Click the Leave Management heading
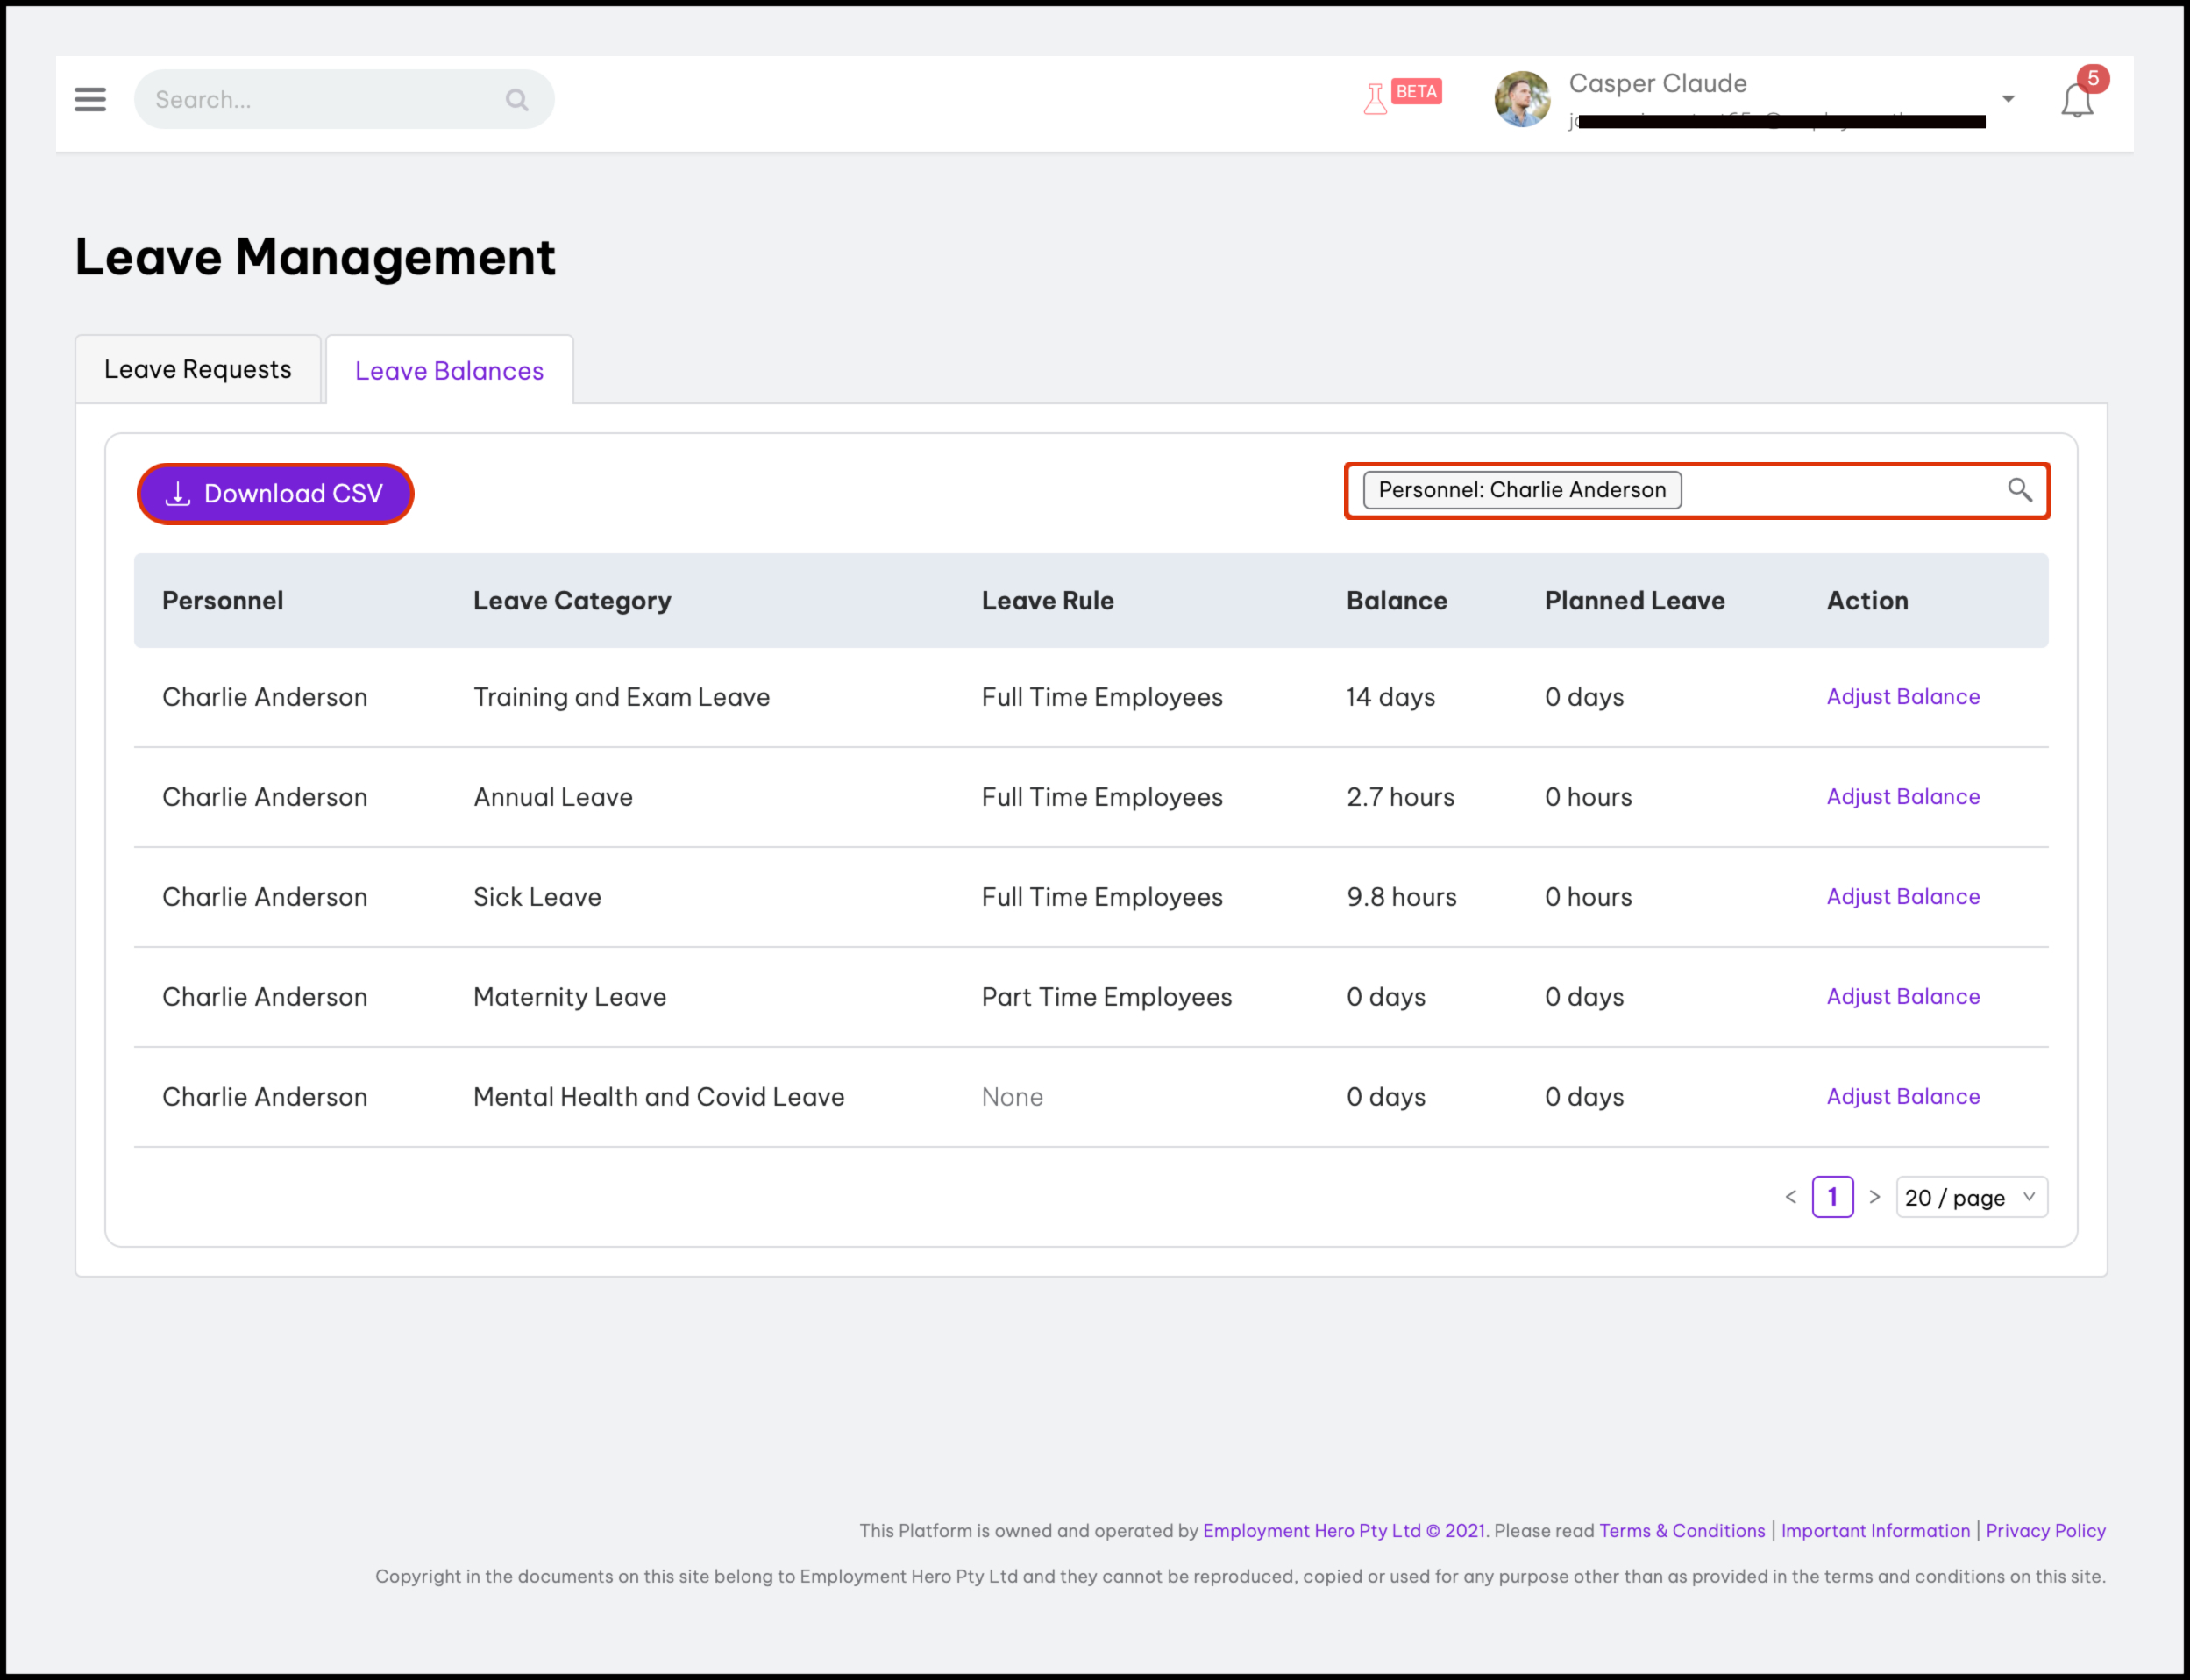Image resolution: width=2190 pixels, height=1680 pixels. pos(315,257)
